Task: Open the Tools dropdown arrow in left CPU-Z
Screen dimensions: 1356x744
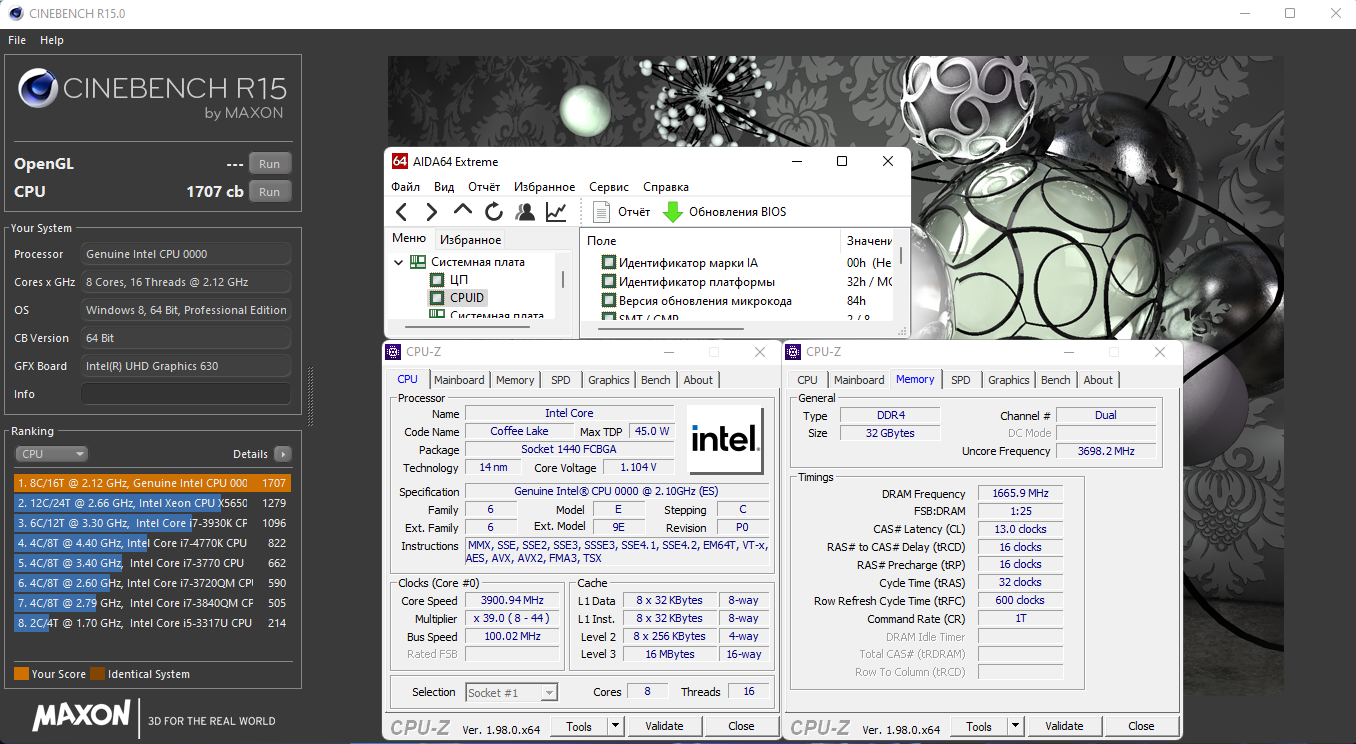Action: tap(615, 726)
